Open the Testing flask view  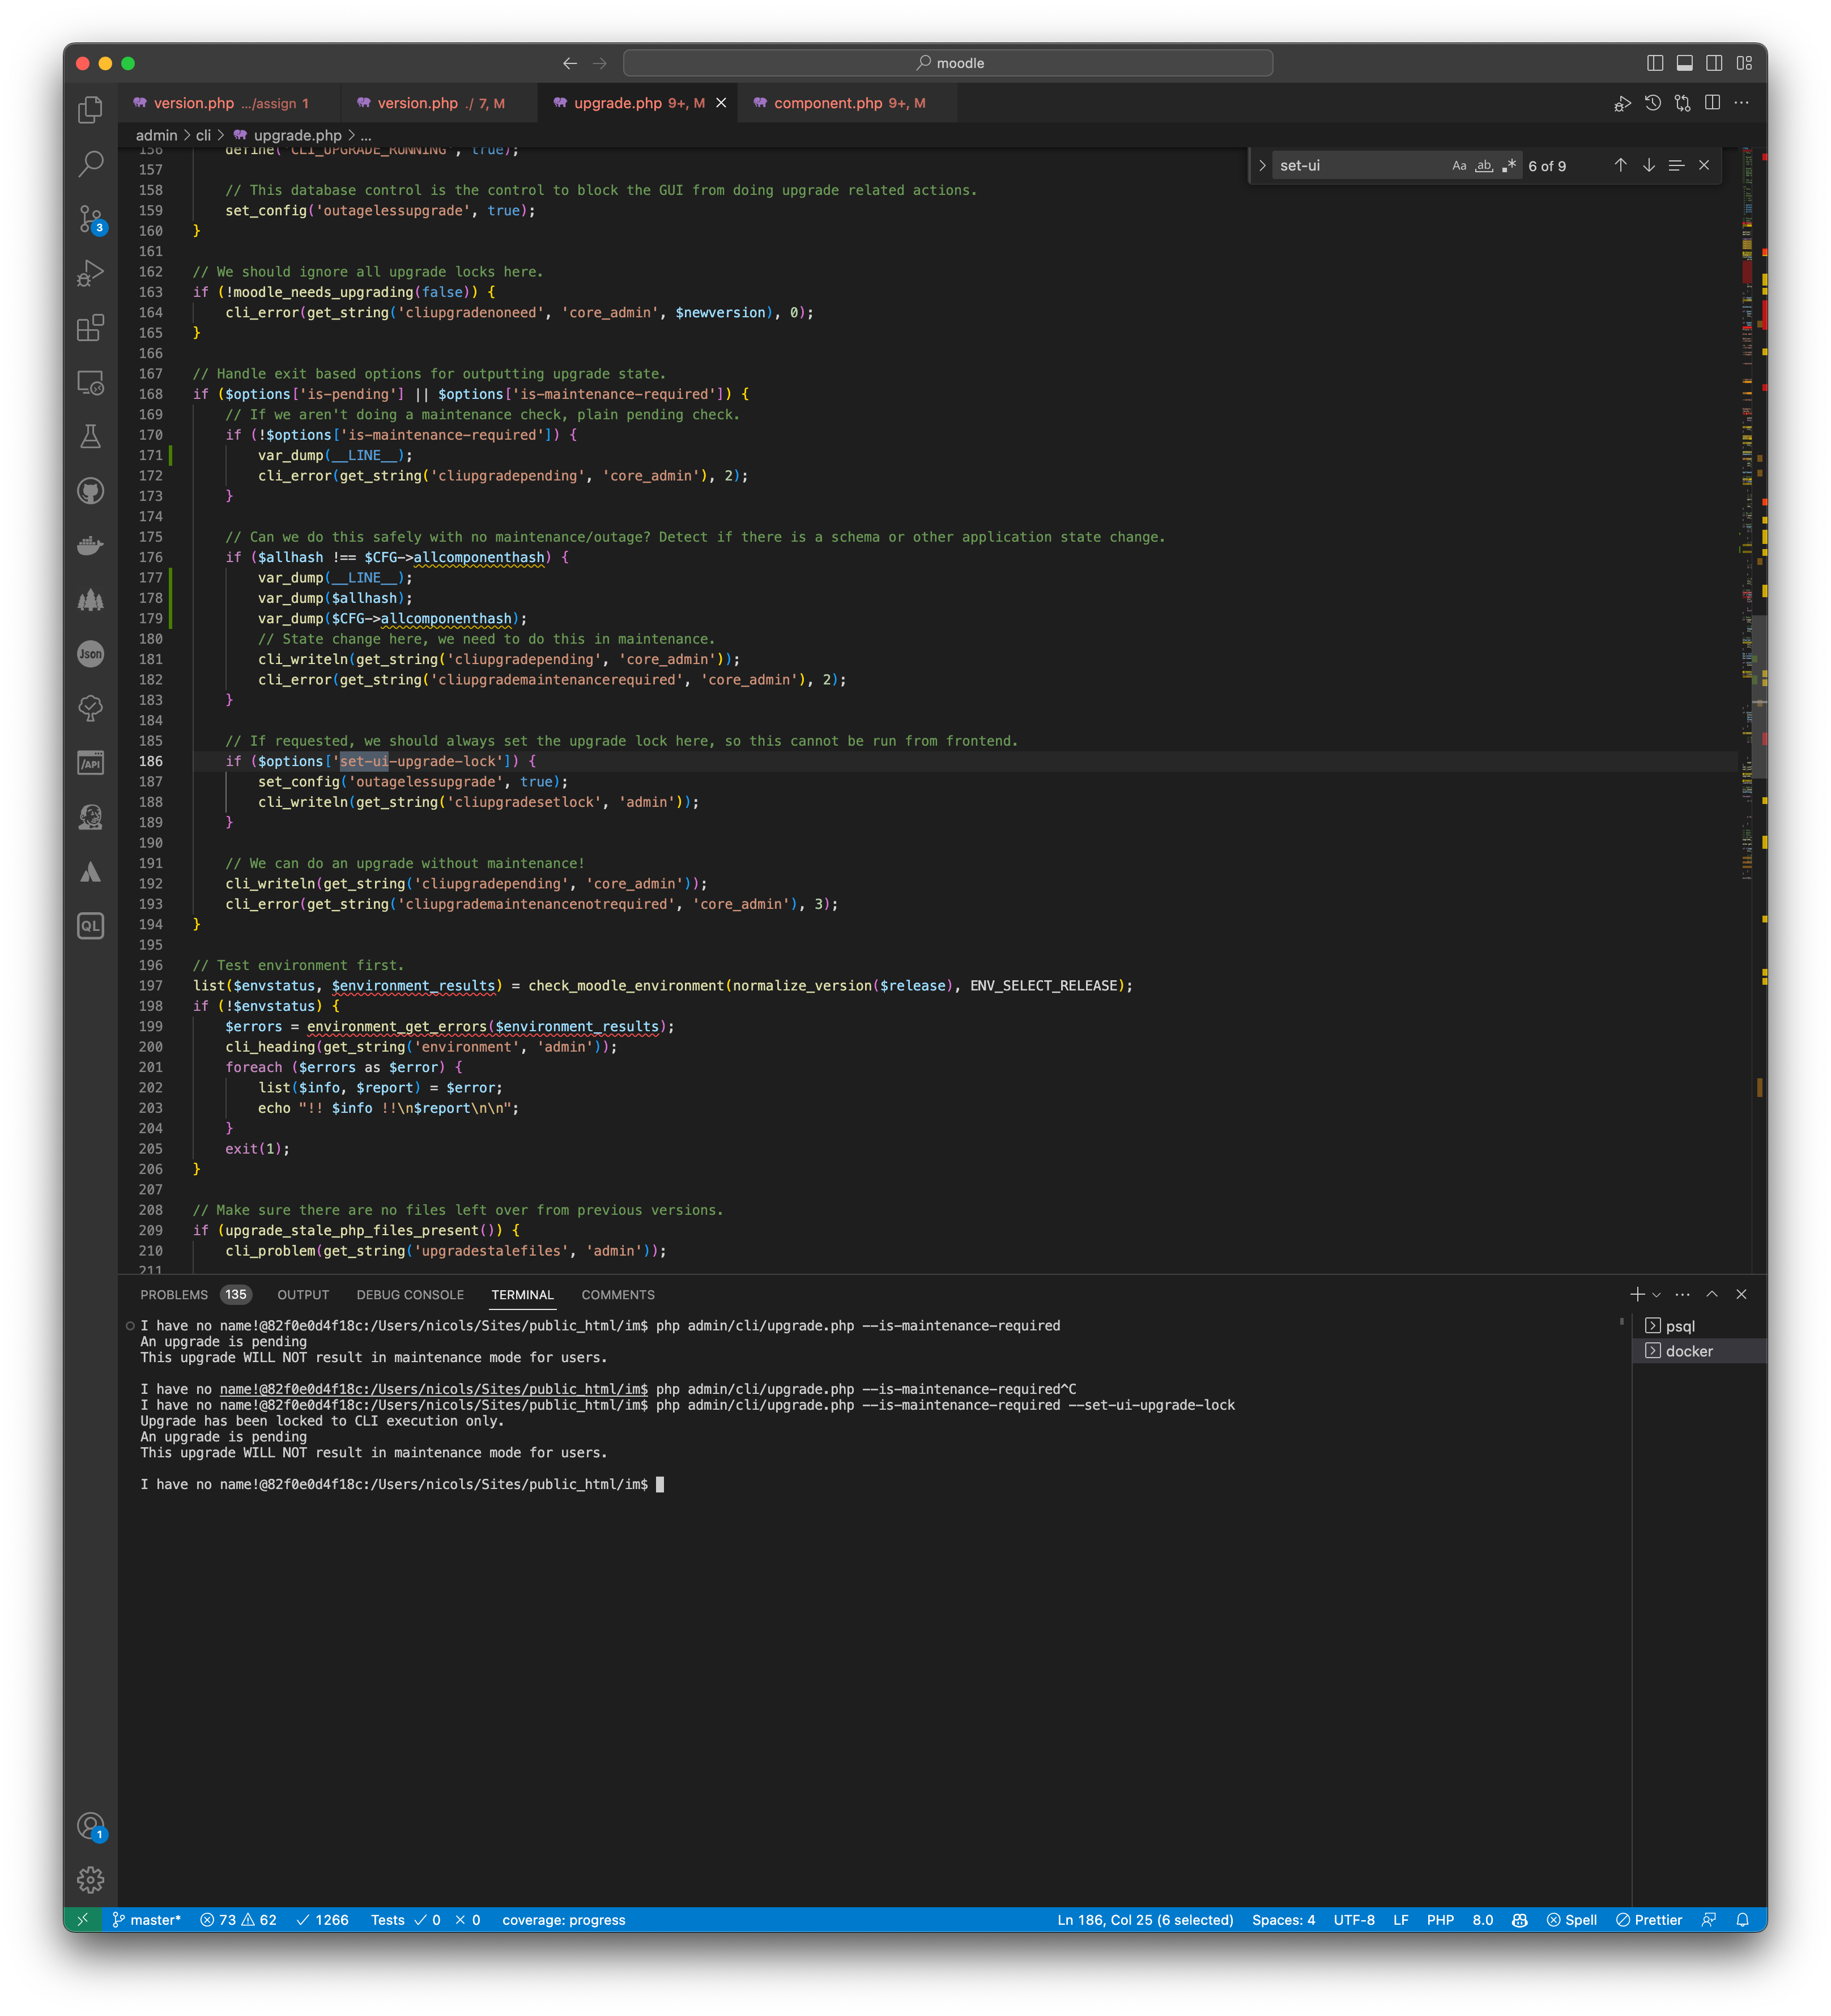90,436
